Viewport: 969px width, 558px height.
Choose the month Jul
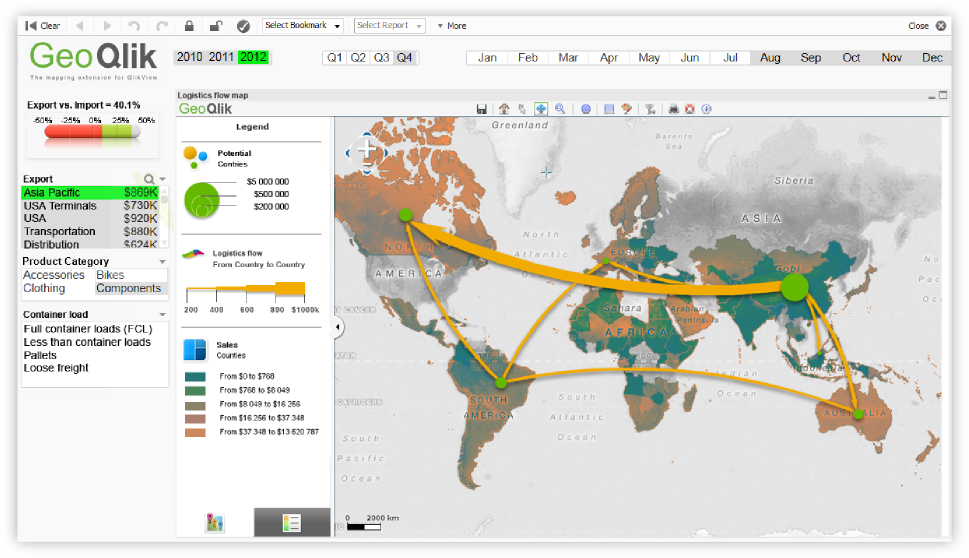pos(730,57)
